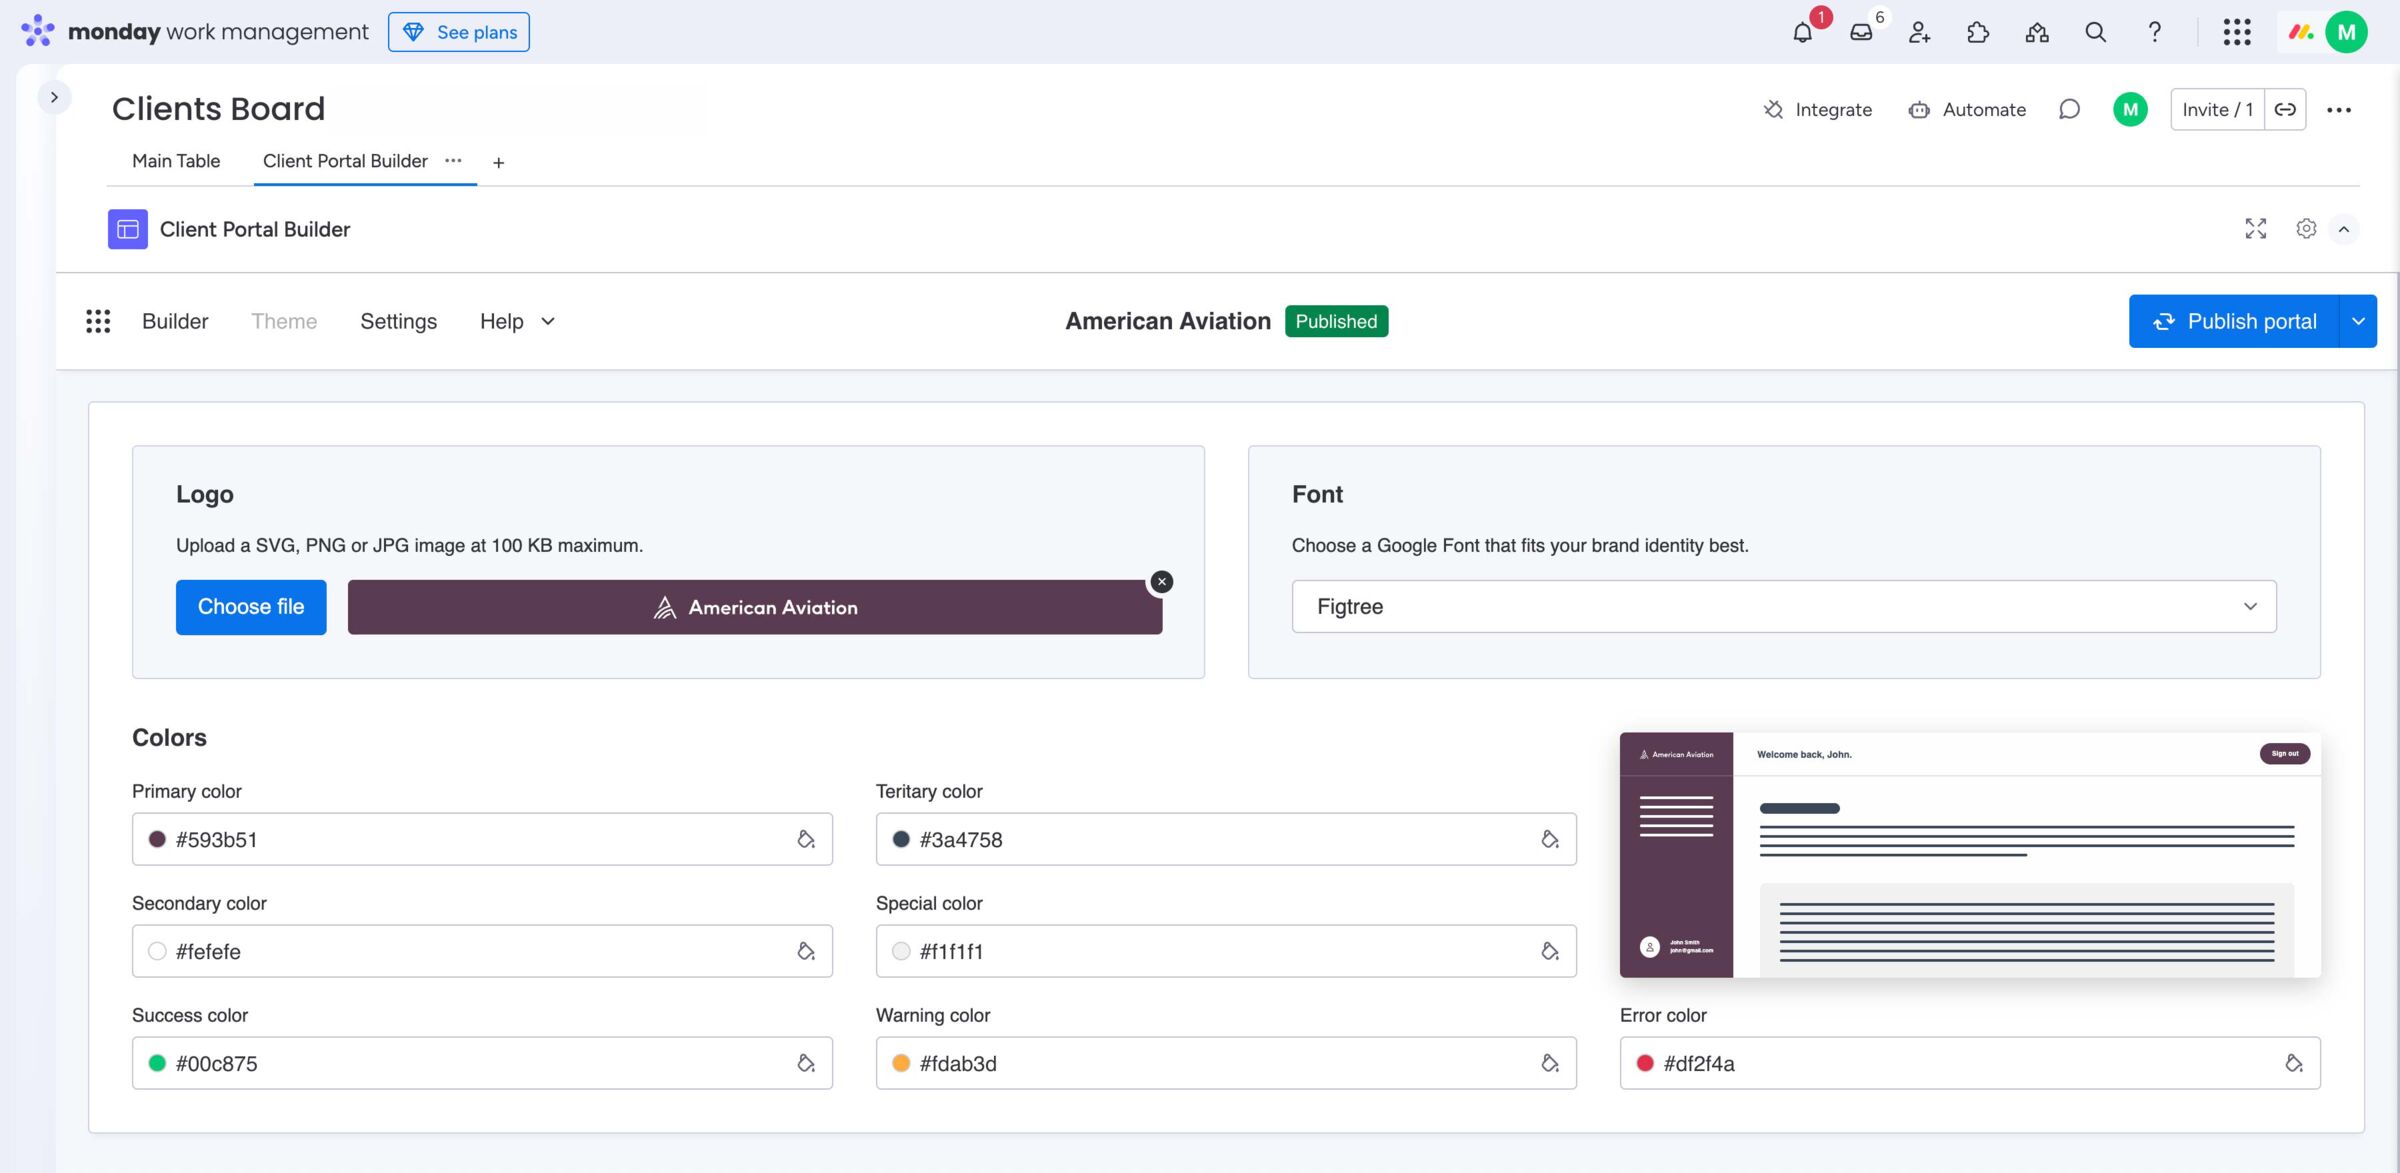2400x1173 pixels.
Task: Click the See plans button
Action: 459,32
